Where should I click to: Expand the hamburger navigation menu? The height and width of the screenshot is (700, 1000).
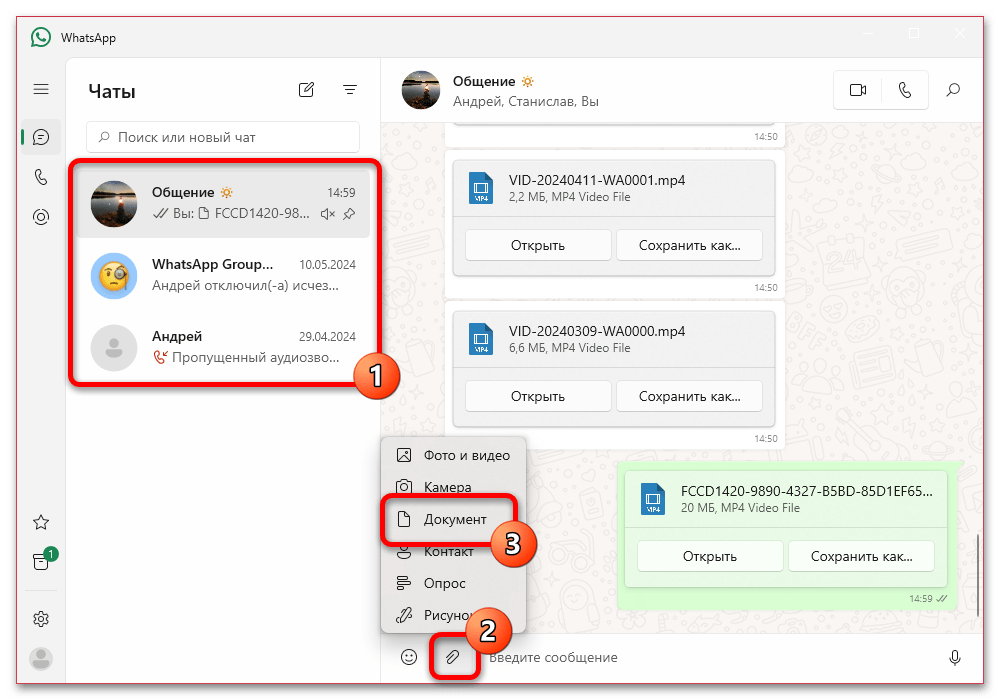(41, 89)
